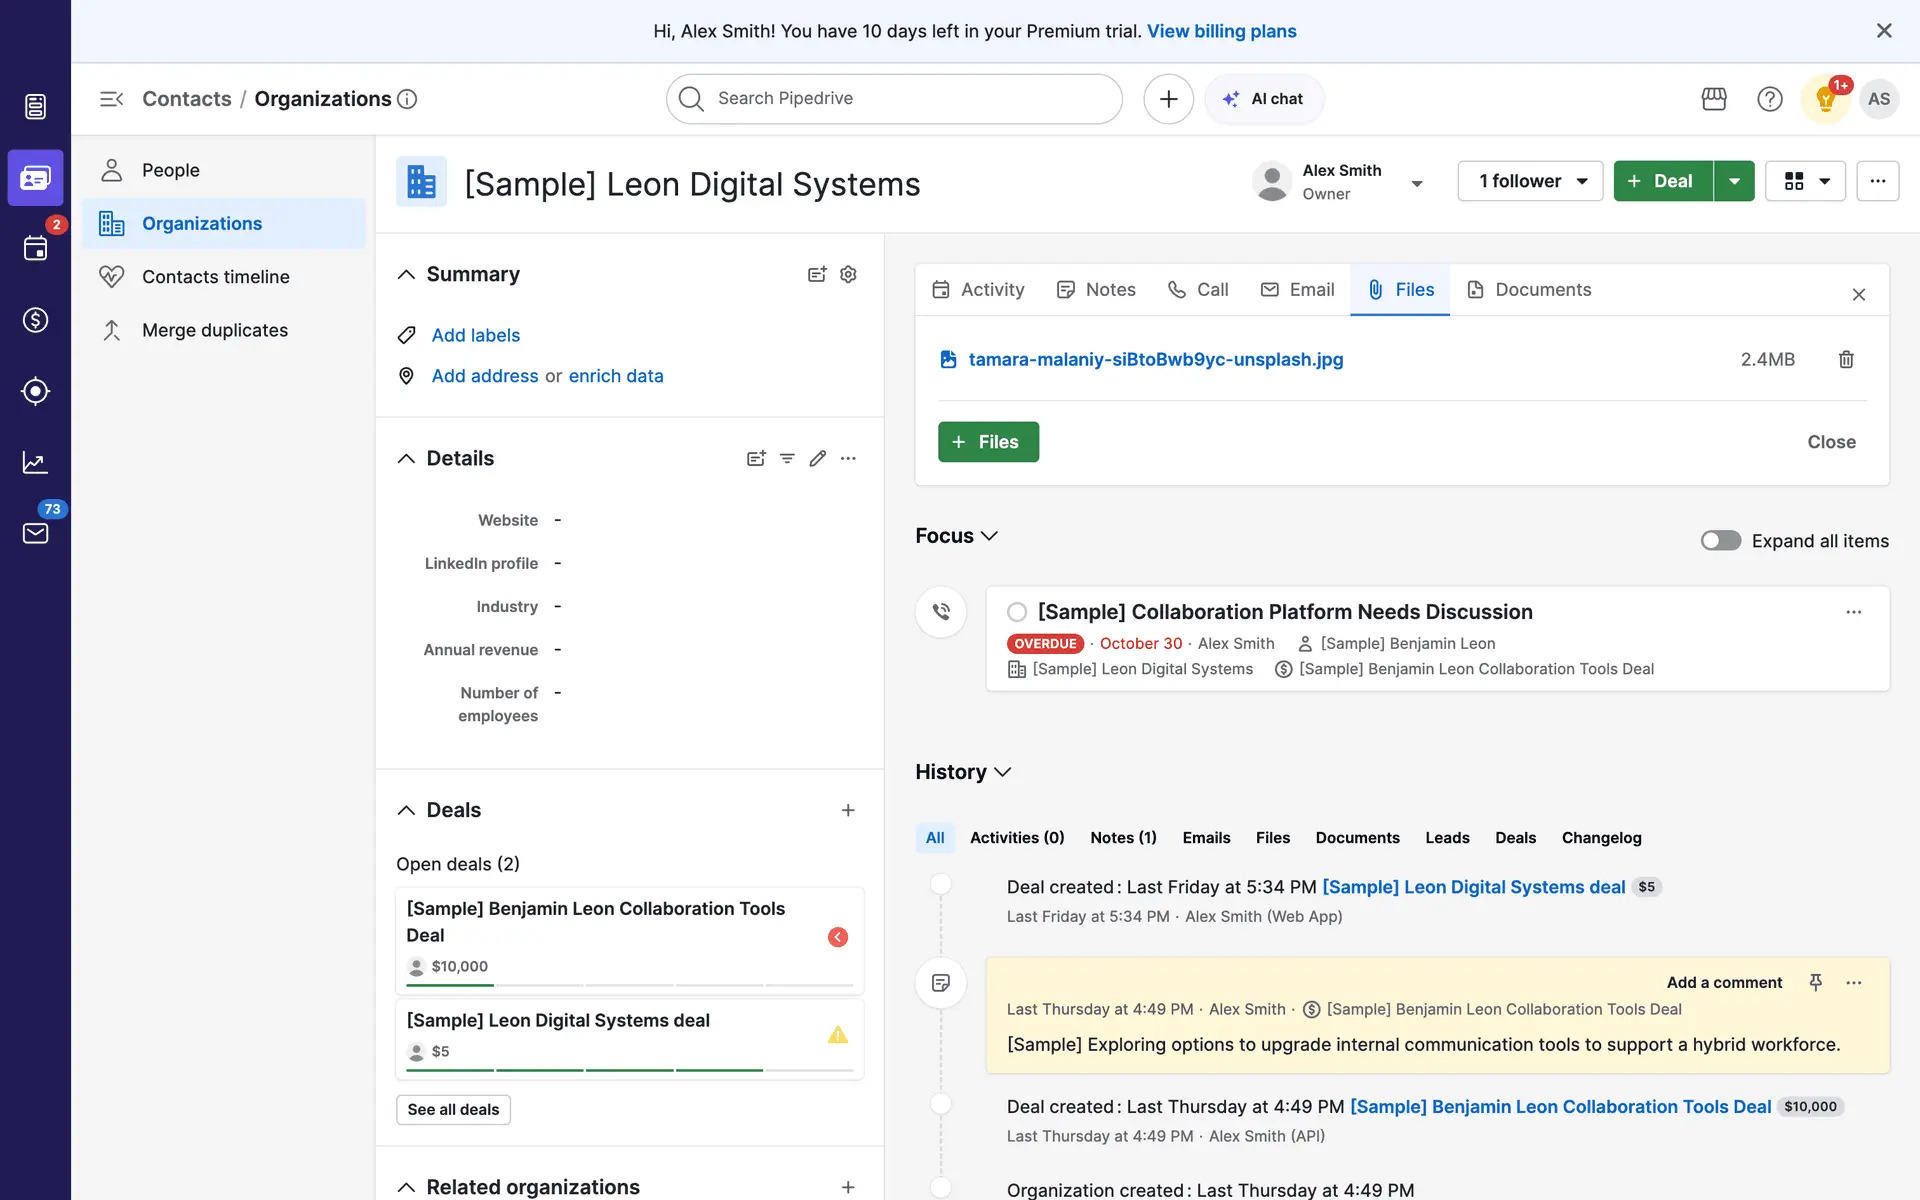The width and height of the screenshot is (1920, 1200).
Task: Click the pencil edit icon in Details section
Action: click(x=818, y=458)
